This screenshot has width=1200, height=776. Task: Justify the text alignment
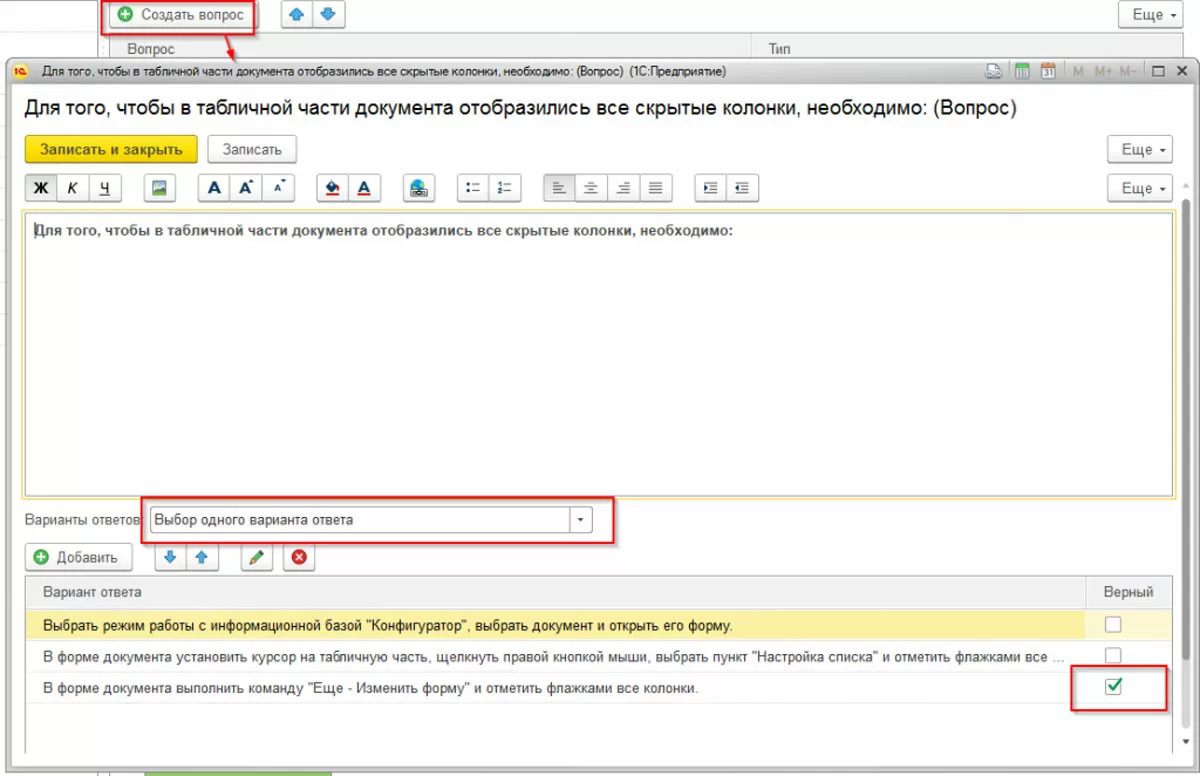pyautogui.click(x=656, y=188)
